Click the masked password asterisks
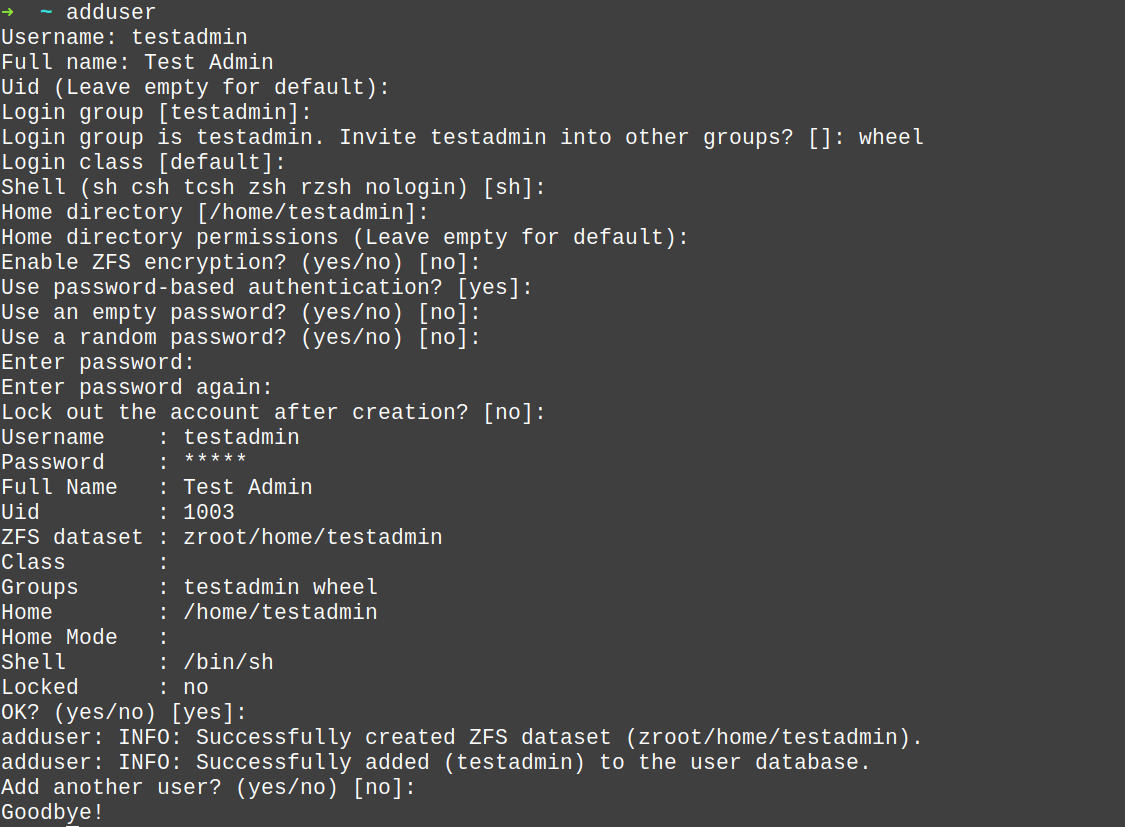The width and height of the screenshot is (1125, 827). 215,462
